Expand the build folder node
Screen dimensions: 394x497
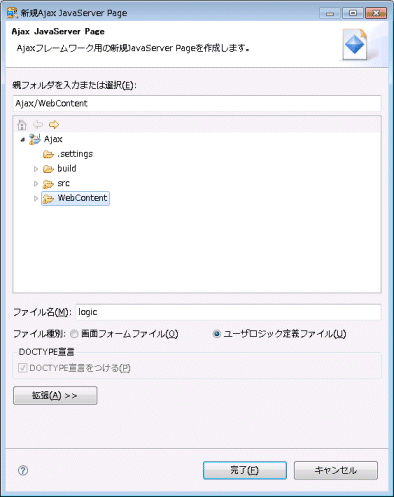36,169
